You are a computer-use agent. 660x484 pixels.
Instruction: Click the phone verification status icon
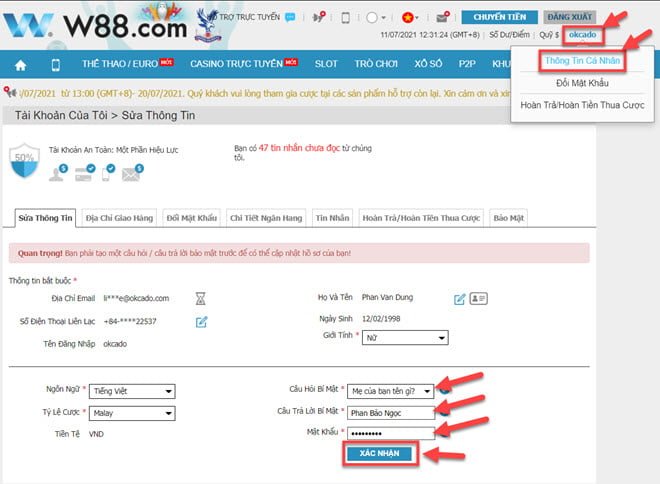point(108,173)
